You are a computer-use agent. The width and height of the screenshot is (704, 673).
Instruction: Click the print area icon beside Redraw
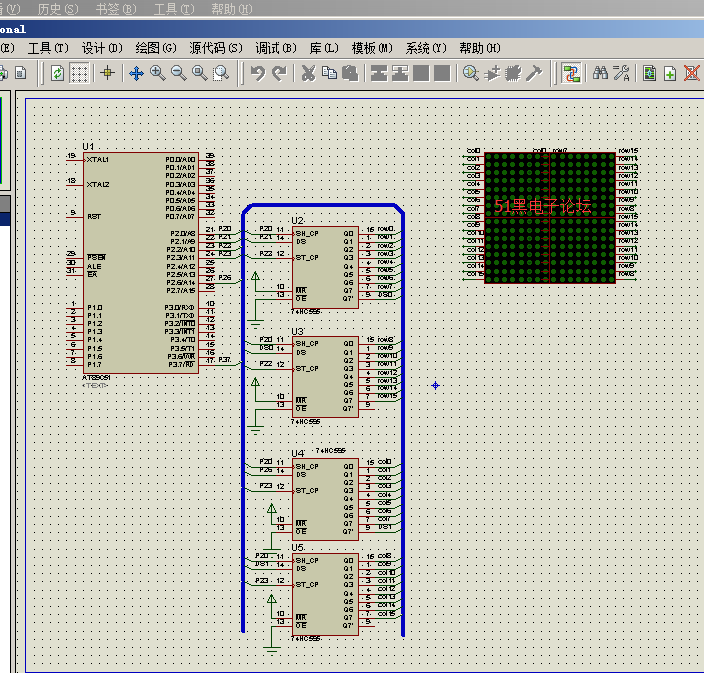point(21,73)
